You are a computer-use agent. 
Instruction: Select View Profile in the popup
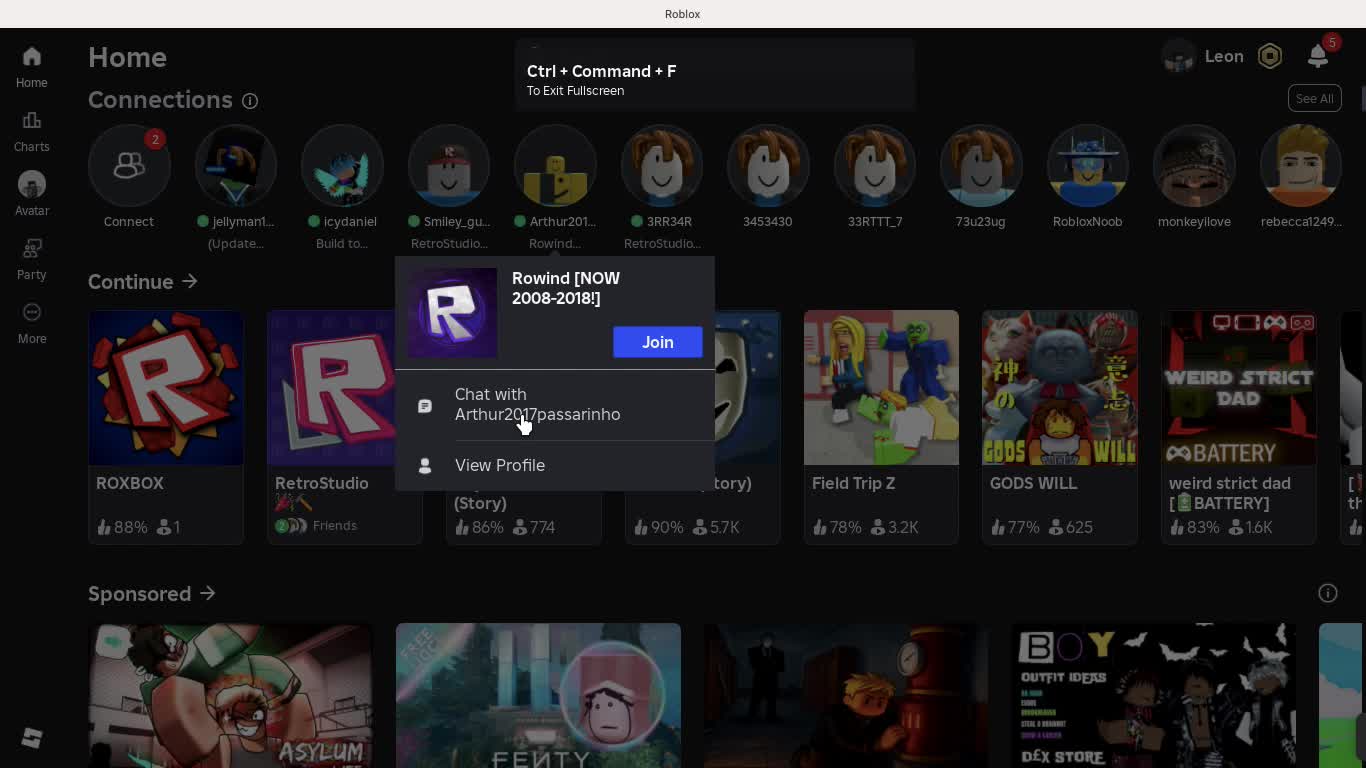[555, 465]
